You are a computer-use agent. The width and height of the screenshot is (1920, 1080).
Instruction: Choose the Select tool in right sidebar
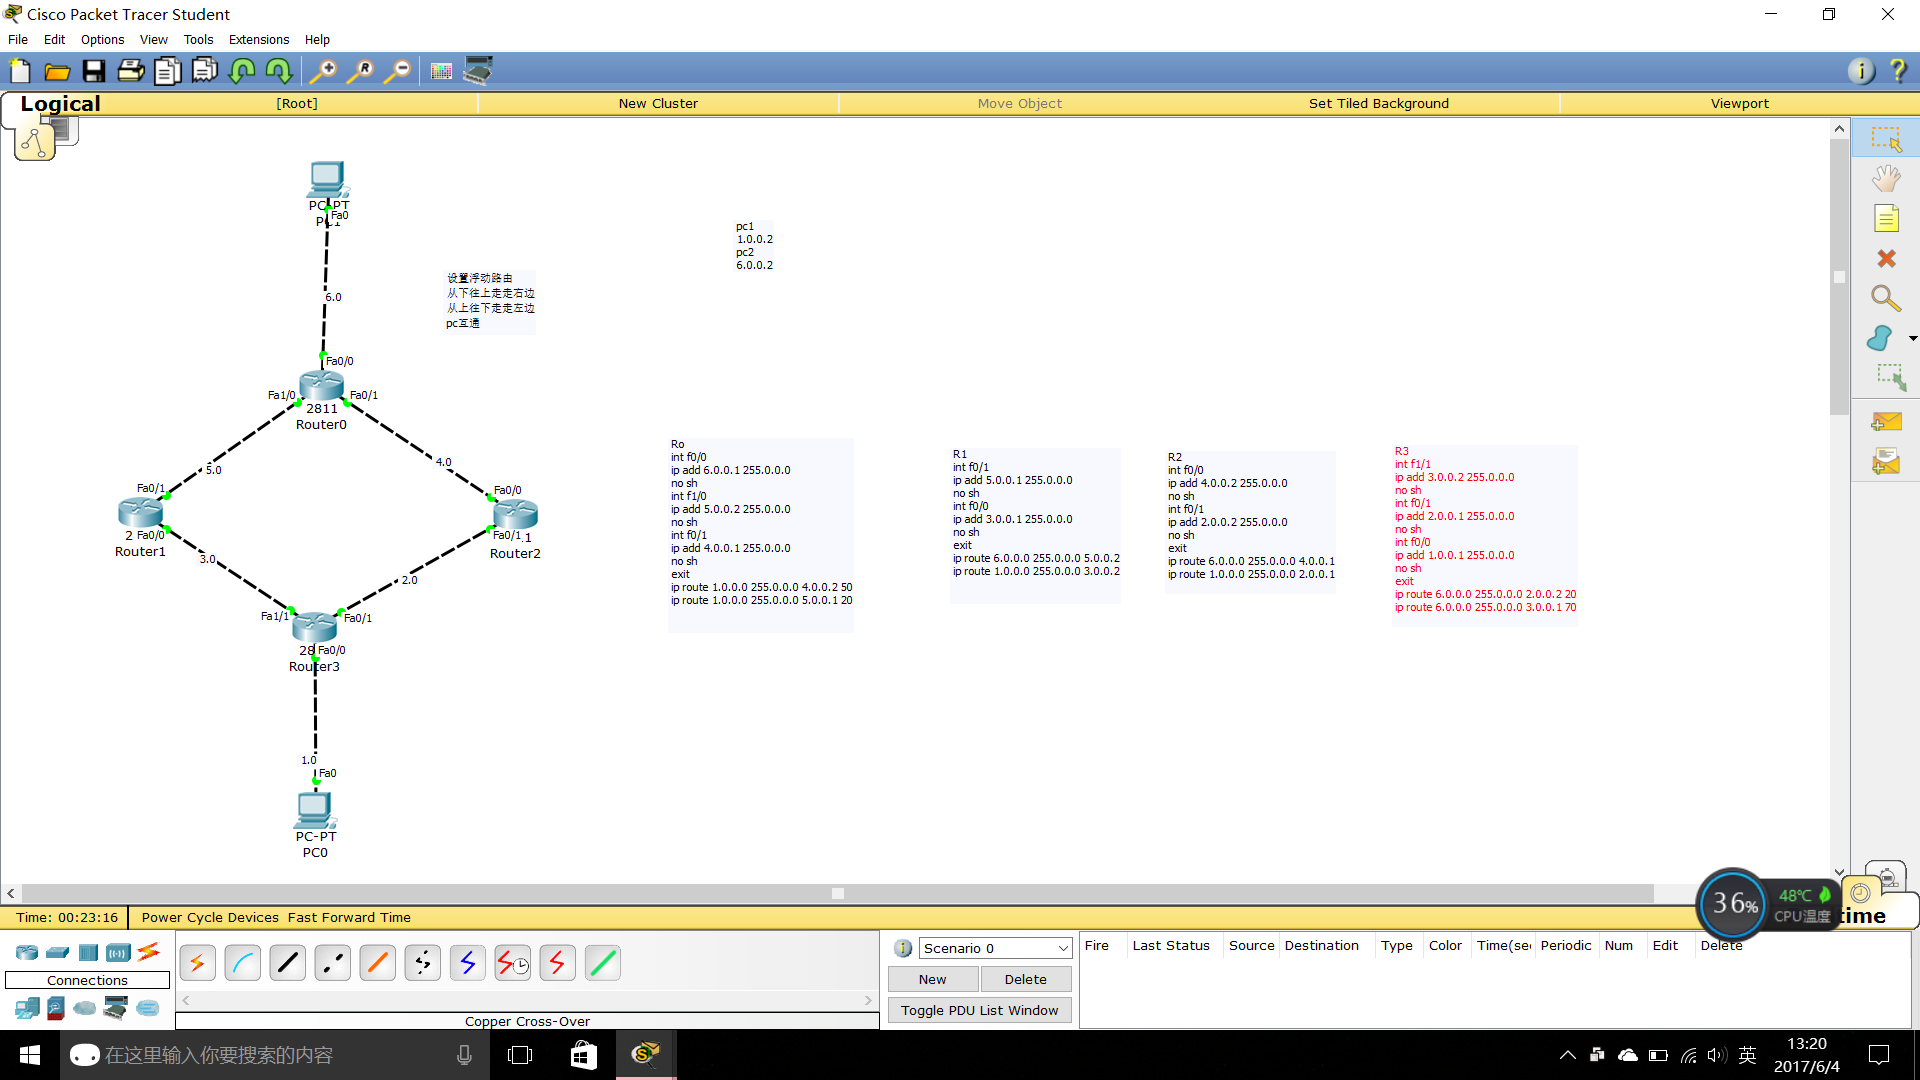coord(1886,139)
